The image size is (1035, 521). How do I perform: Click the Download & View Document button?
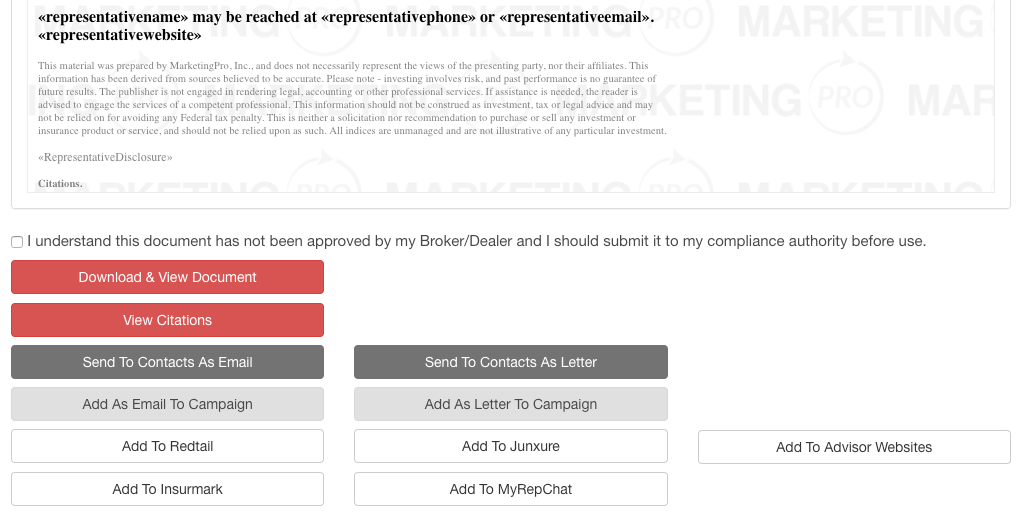pyautogui.click(x=167, y=277)
